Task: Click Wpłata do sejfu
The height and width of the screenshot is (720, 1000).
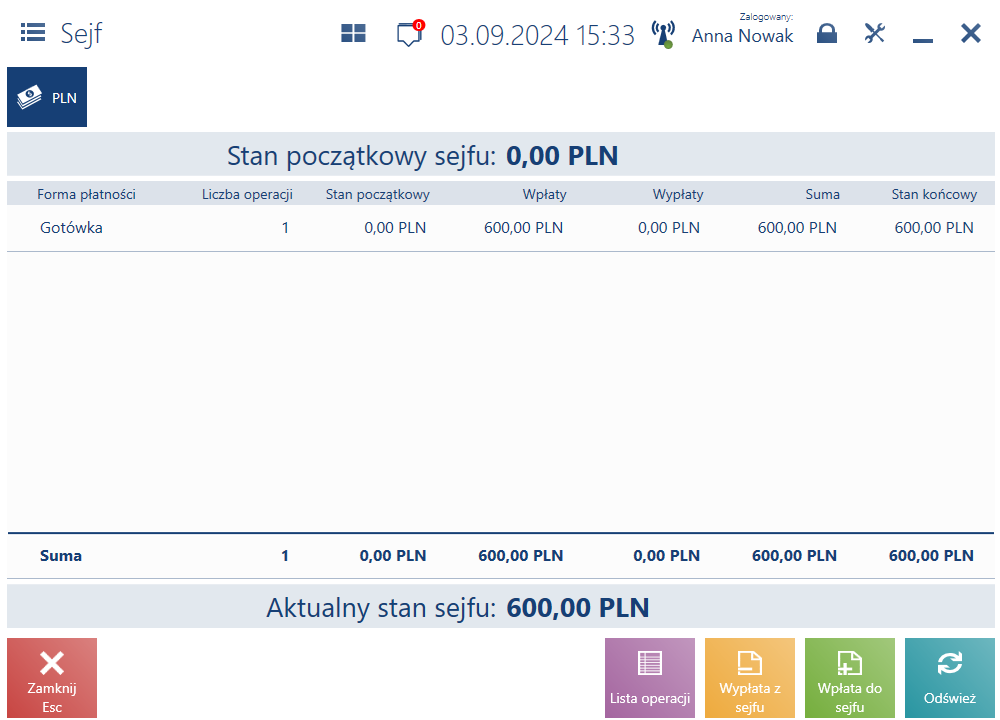Action: (849, 678)
